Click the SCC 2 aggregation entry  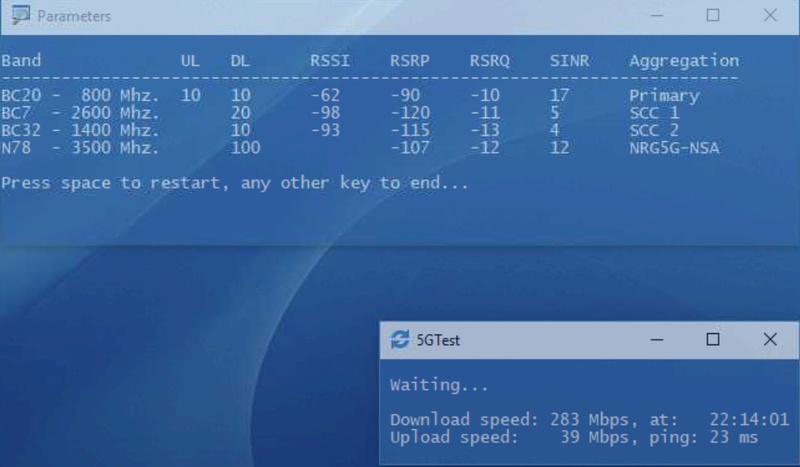pos(655,130)
